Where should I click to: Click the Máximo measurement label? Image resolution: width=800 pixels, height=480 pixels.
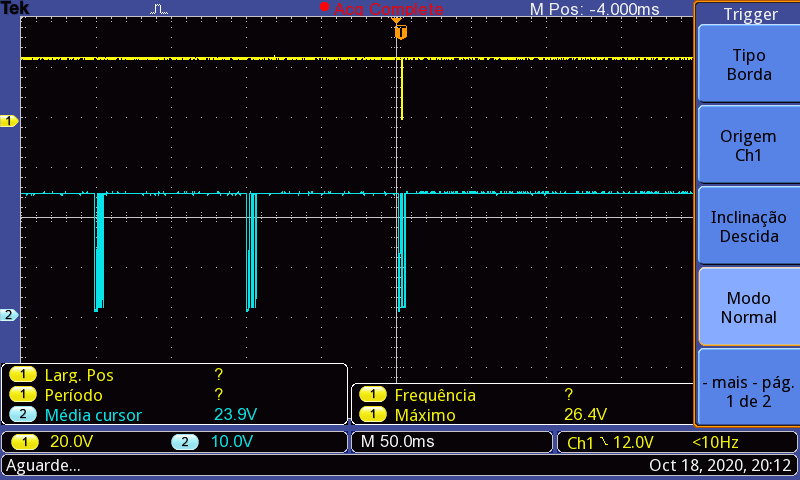click(x=425, y=415)
